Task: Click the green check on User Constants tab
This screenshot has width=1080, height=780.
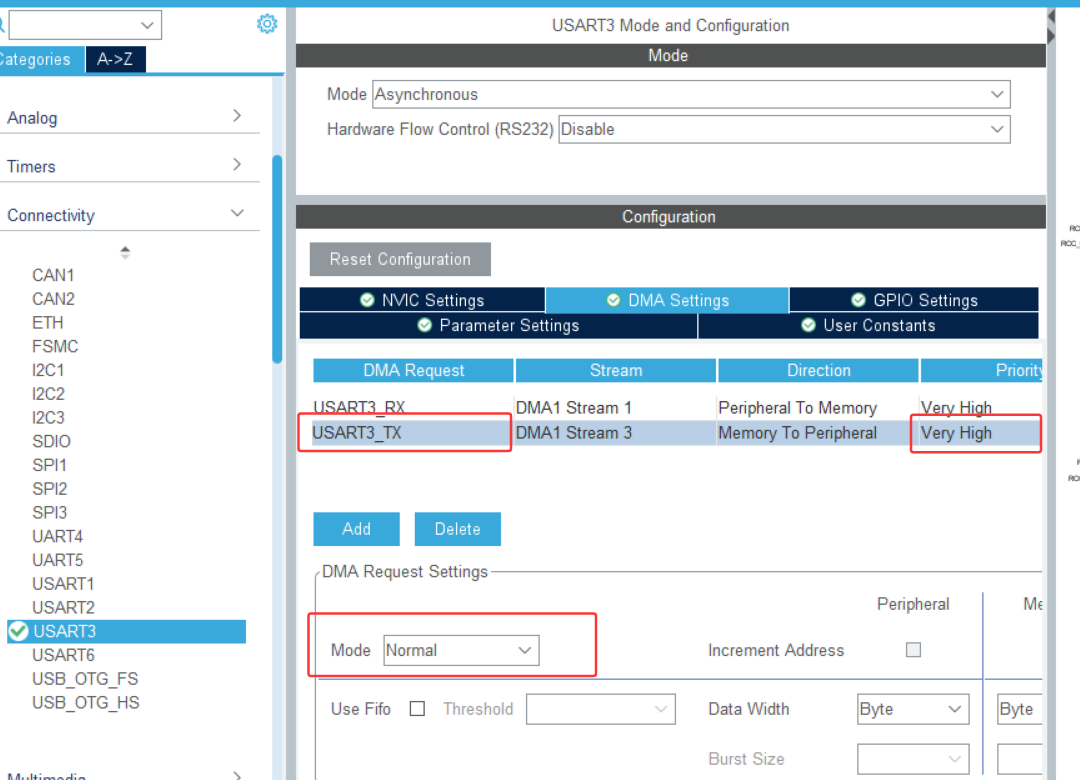Action: (807, 325)
